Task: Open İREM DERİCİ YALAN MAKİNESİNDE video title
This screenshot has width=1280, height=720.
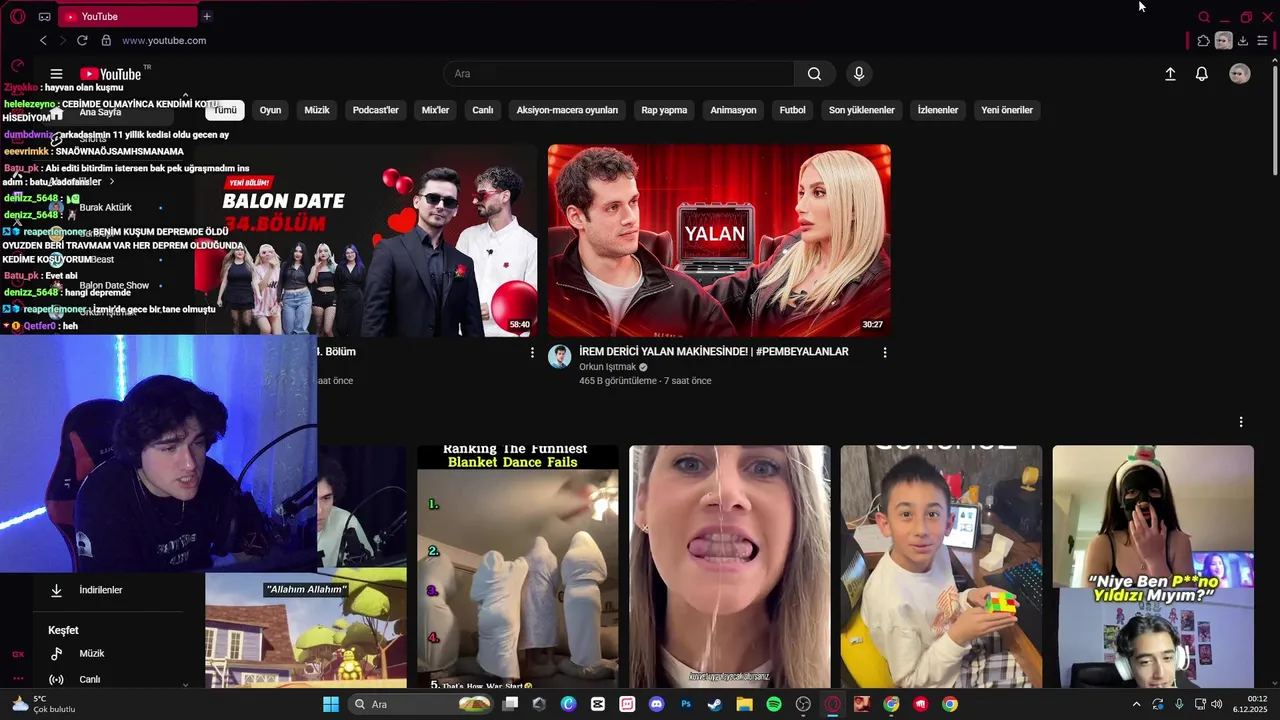Action: (713, 352)
